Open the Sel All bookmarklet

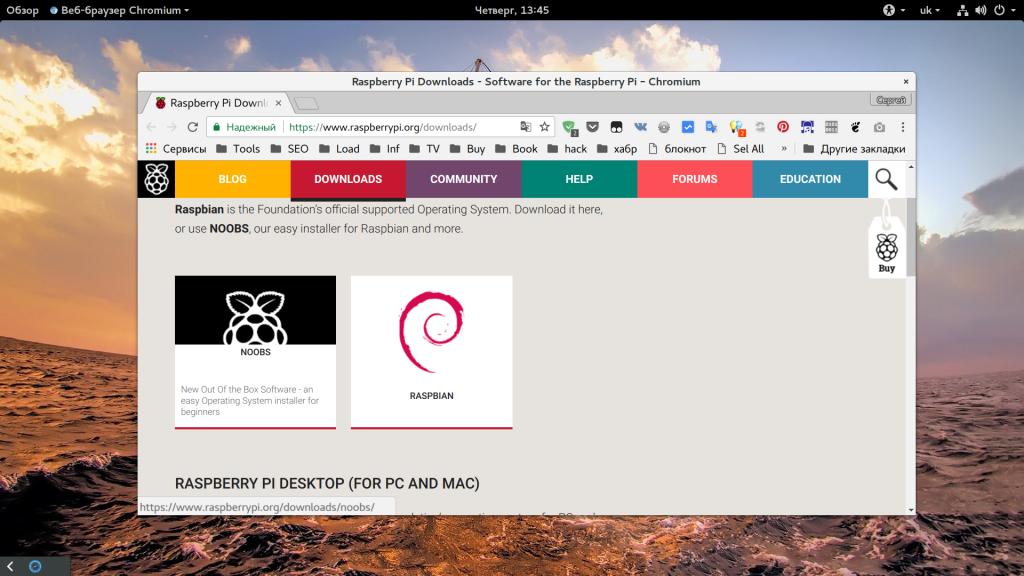point(741,149)
